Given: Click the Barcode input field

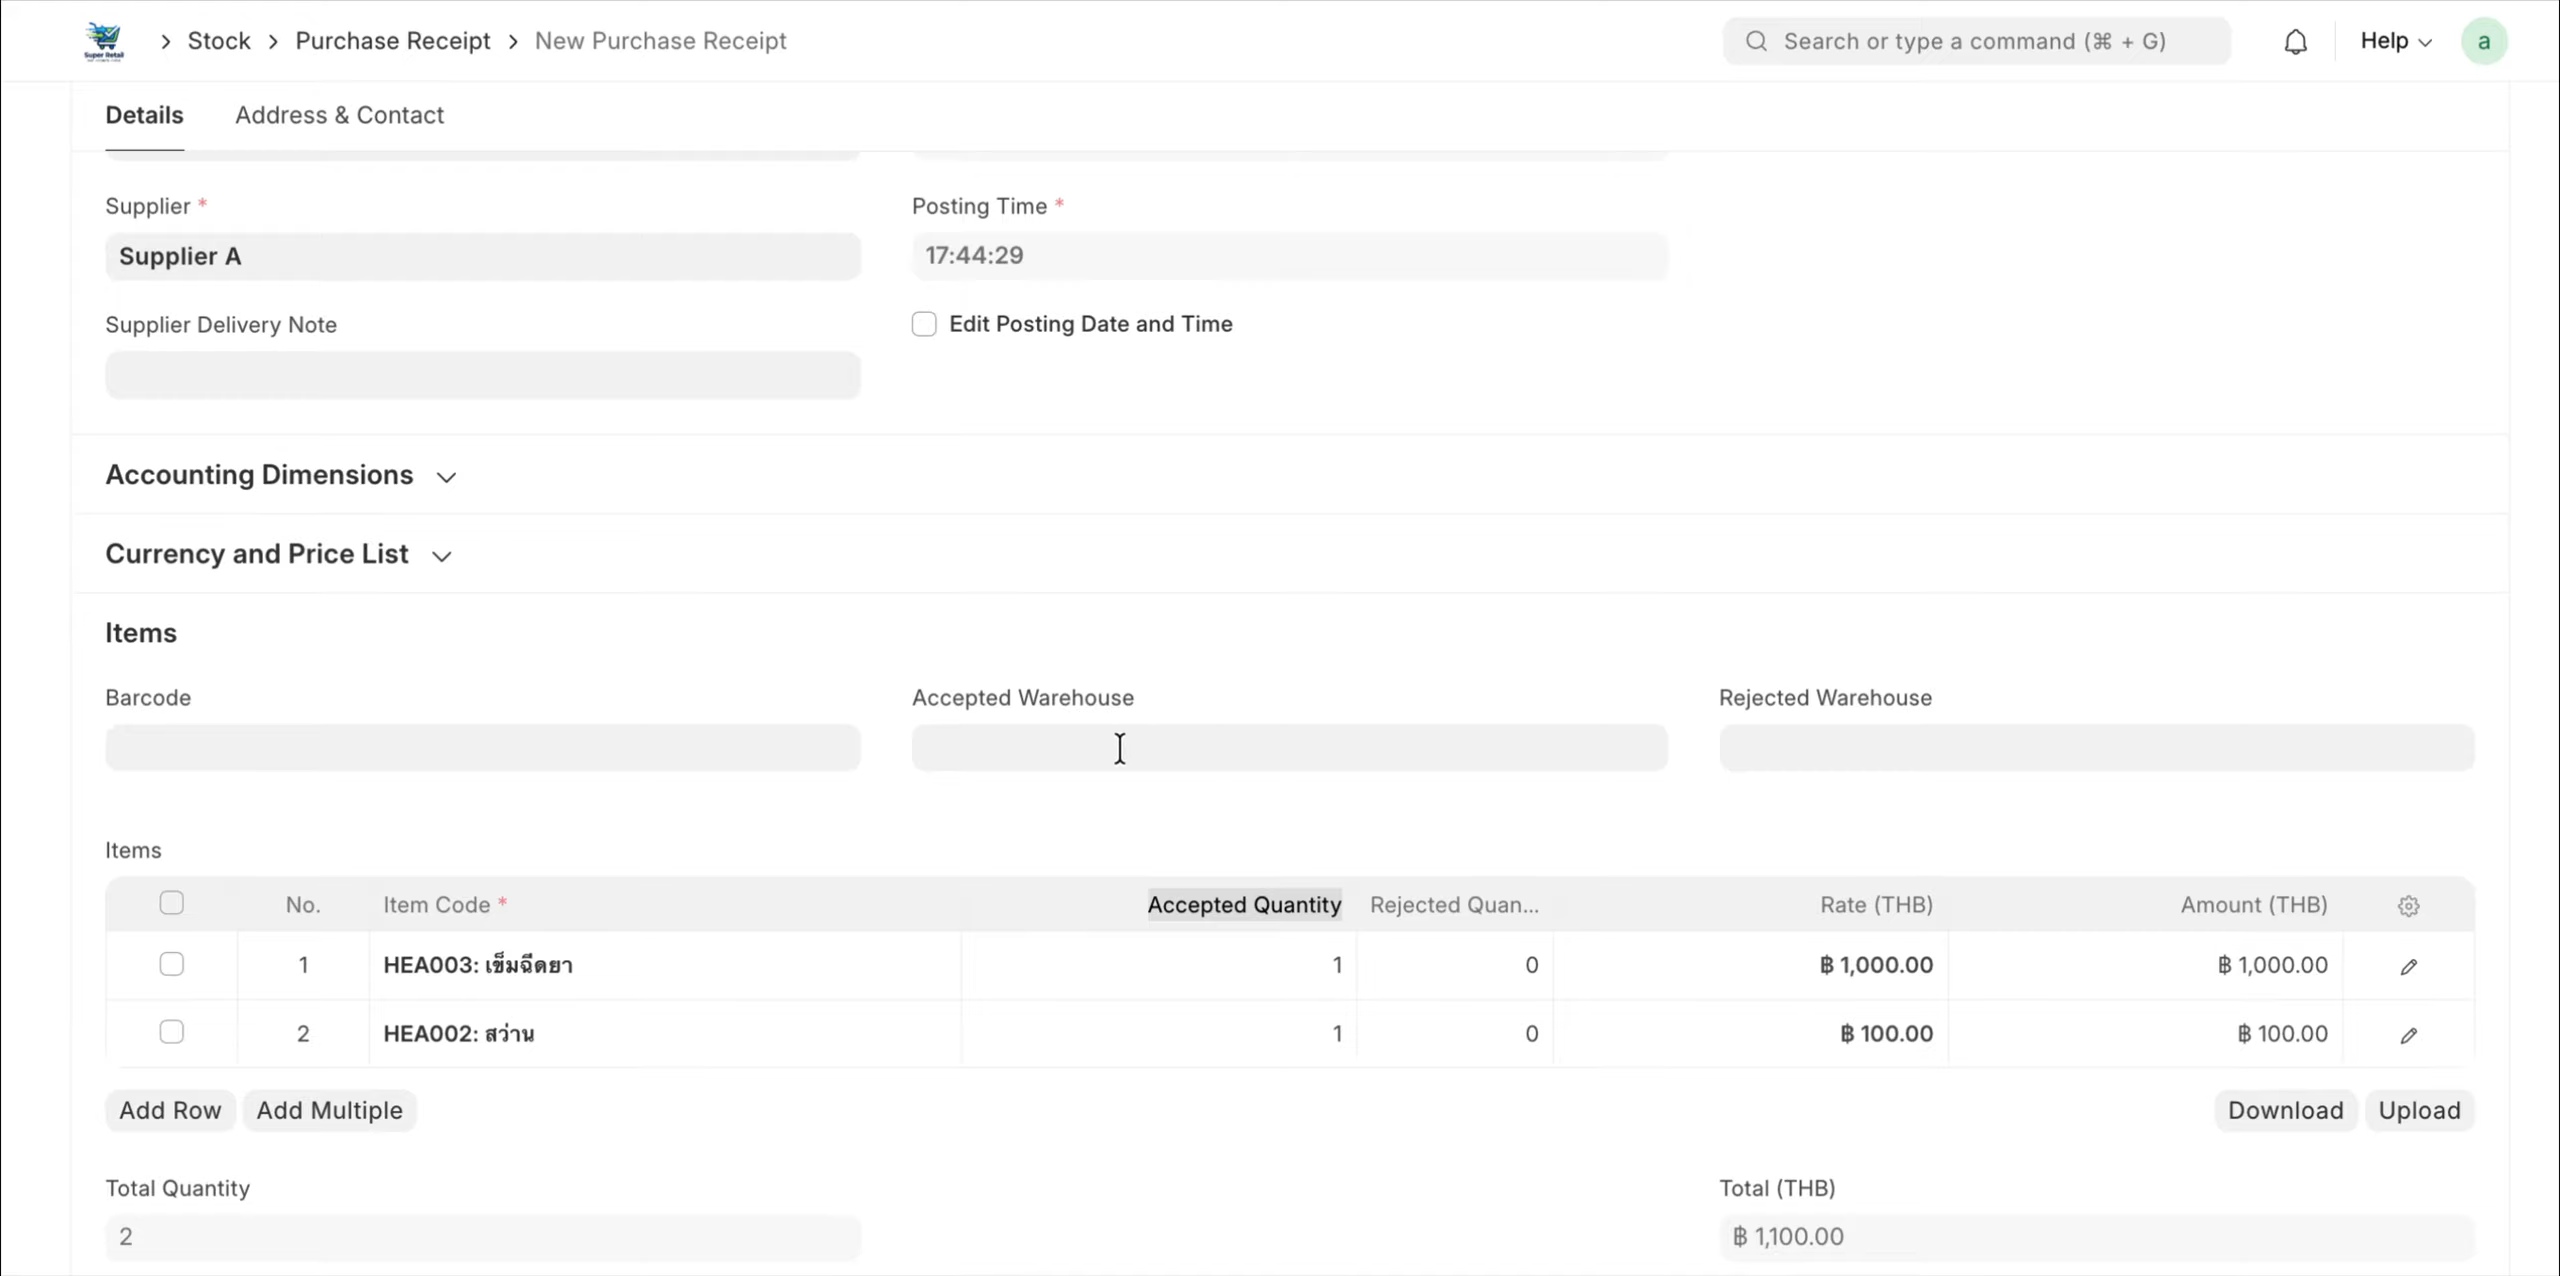Looking at the screenshot, I should click(x=483, y=748).
